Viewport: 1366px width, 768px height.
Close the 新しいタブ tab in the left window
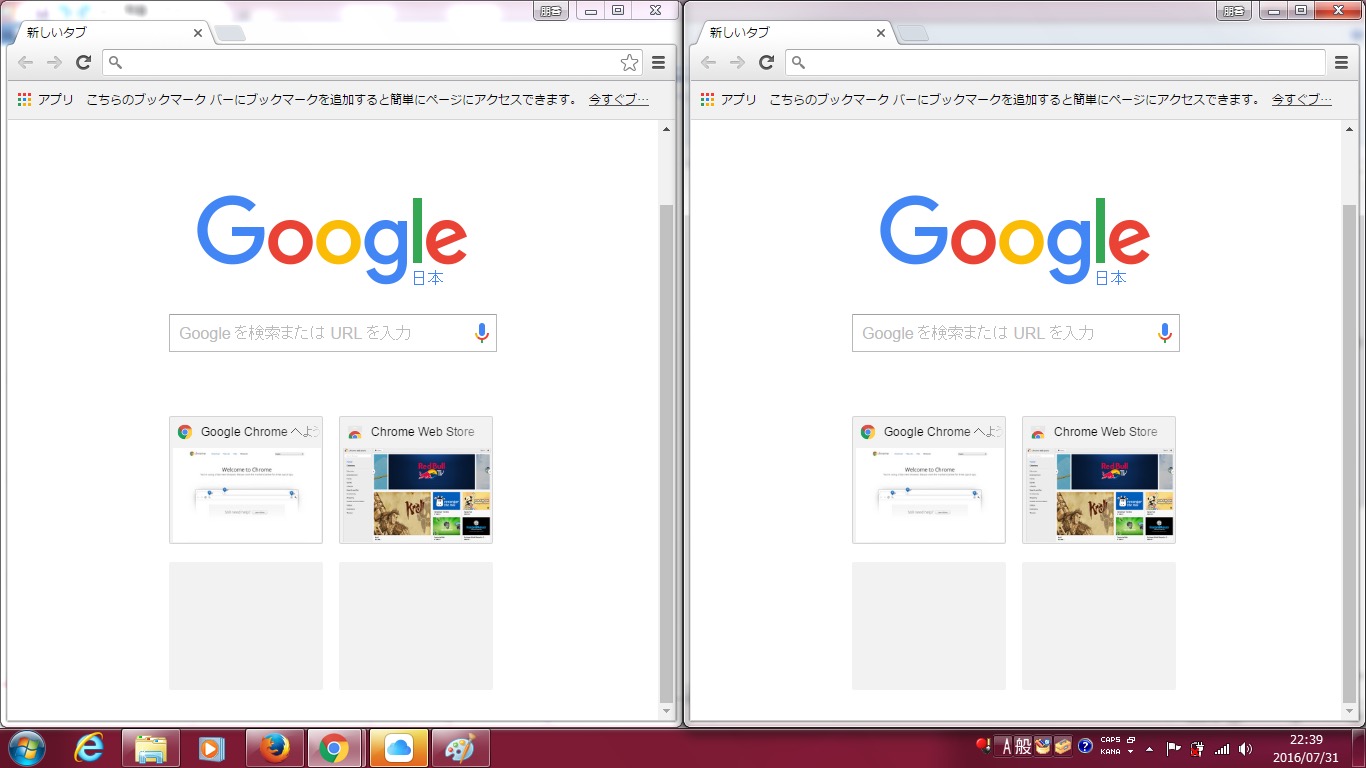point(197,33)
